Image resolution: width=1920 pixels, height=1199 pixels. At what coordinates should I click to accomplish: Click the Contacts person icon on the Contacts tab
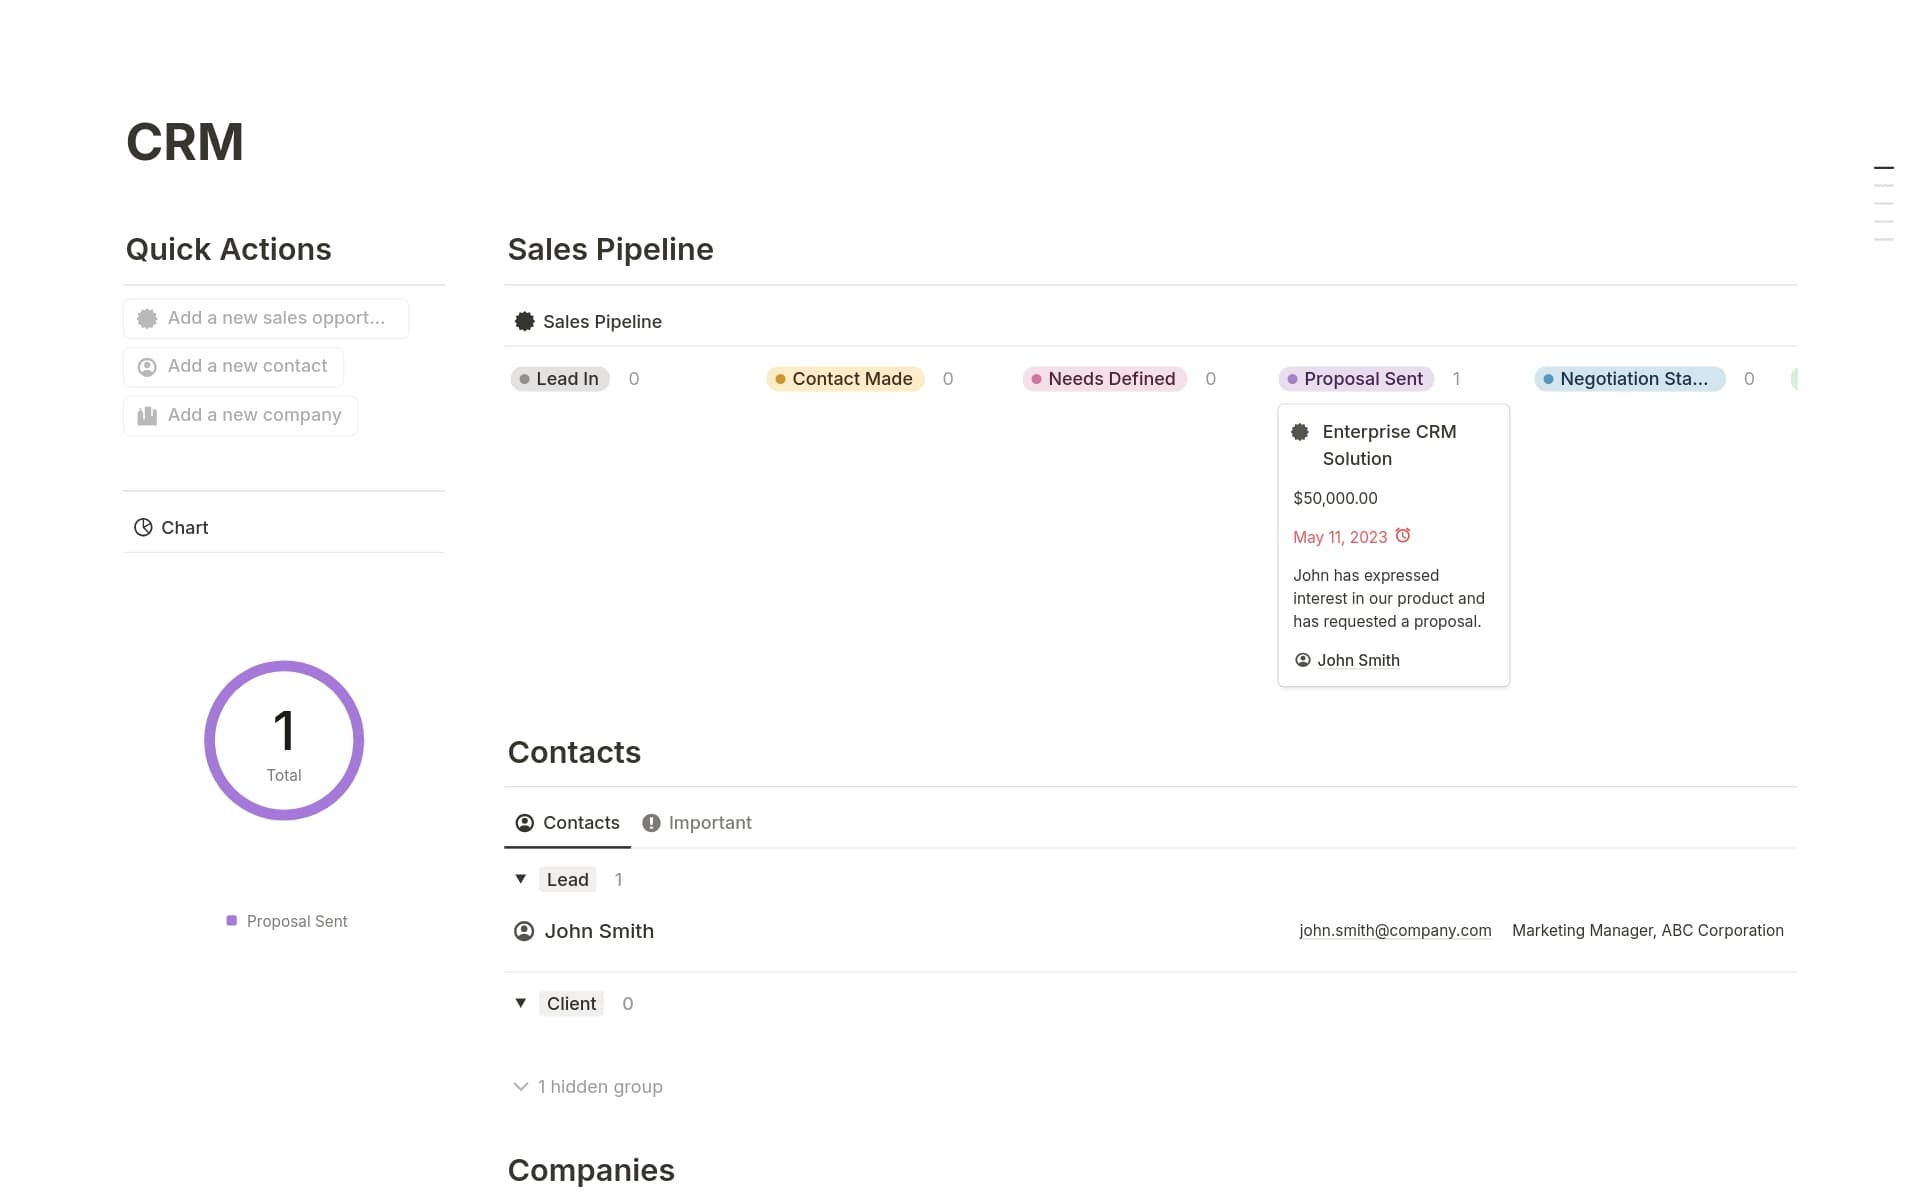point(523,822)
